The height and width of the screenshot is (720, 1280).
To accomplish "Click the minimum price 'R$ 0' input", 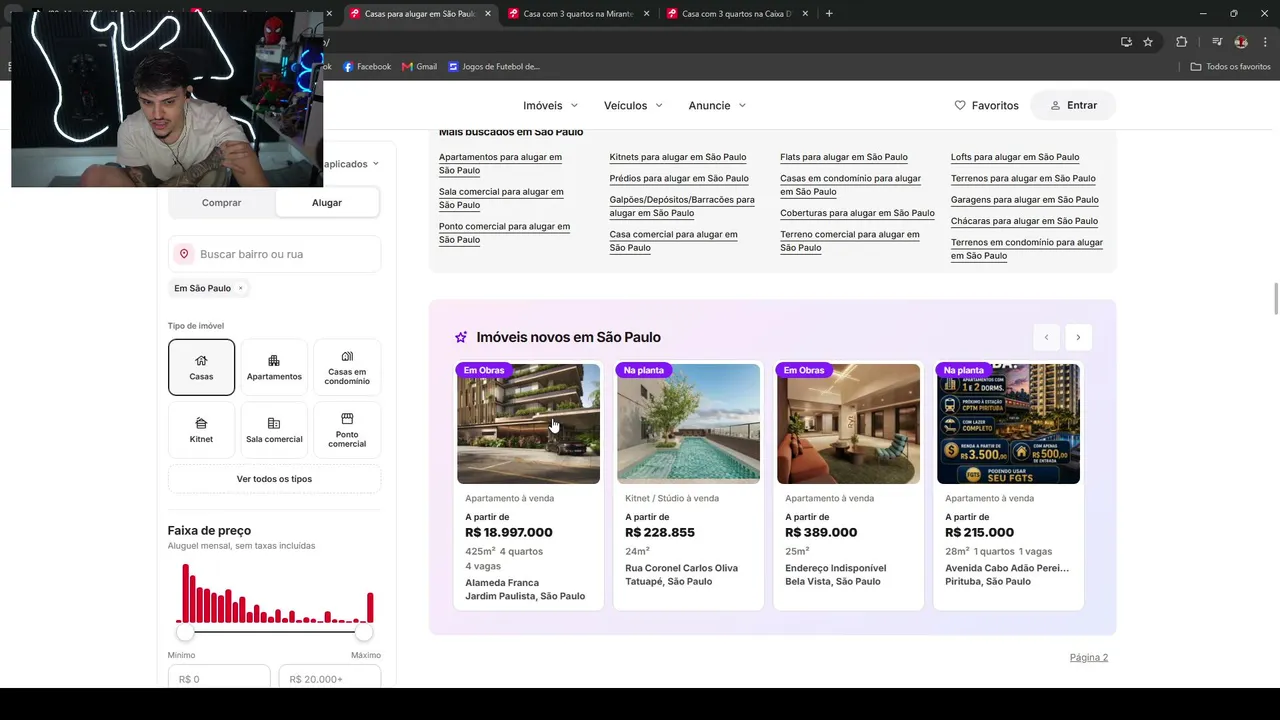I will [218, 678].
